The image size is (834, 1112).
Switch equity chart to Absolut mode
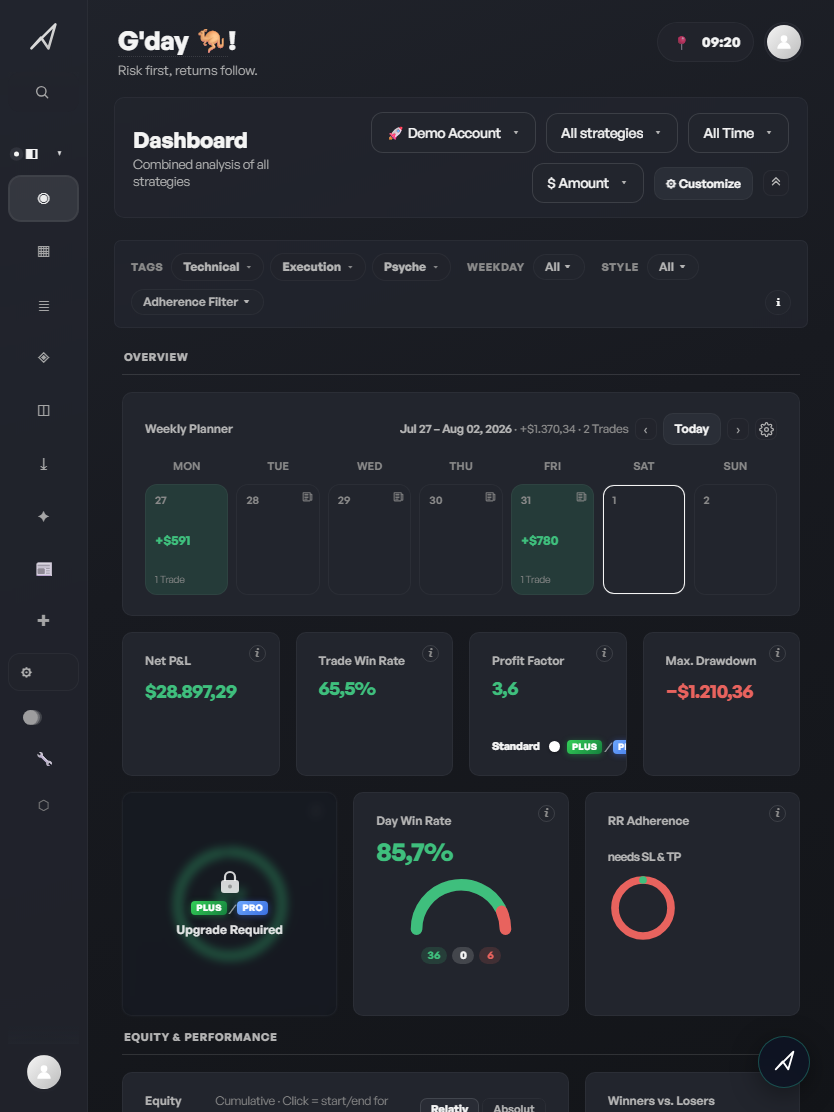[x=513, y=1107]
